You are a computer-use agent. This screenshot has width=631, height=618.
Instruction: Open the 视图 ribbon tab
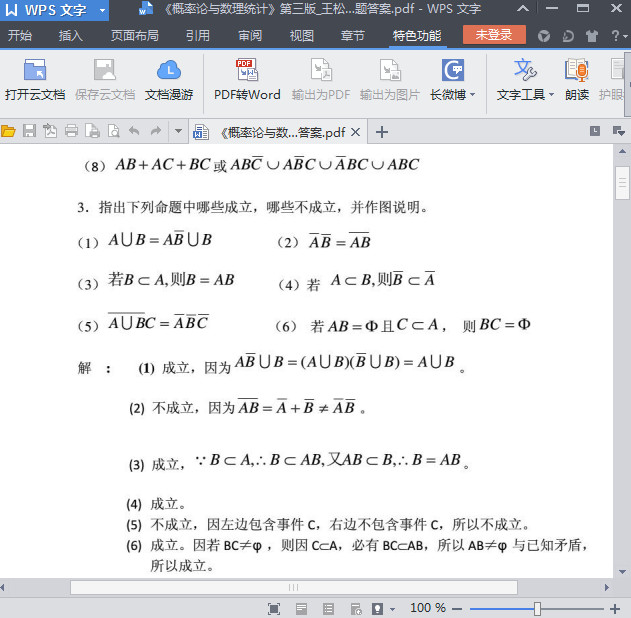tap(302, 36)
